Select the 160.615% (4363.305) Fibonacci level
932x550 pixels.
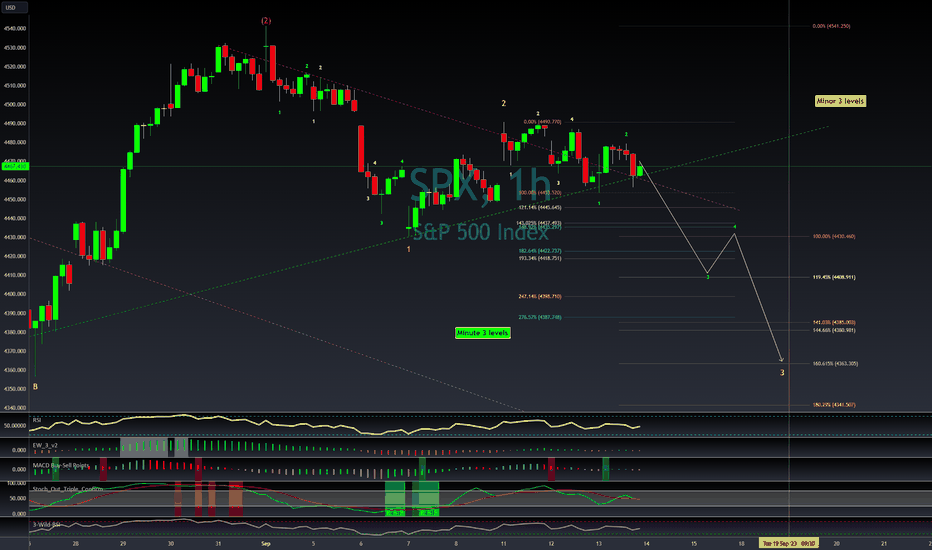coord(835,363)
